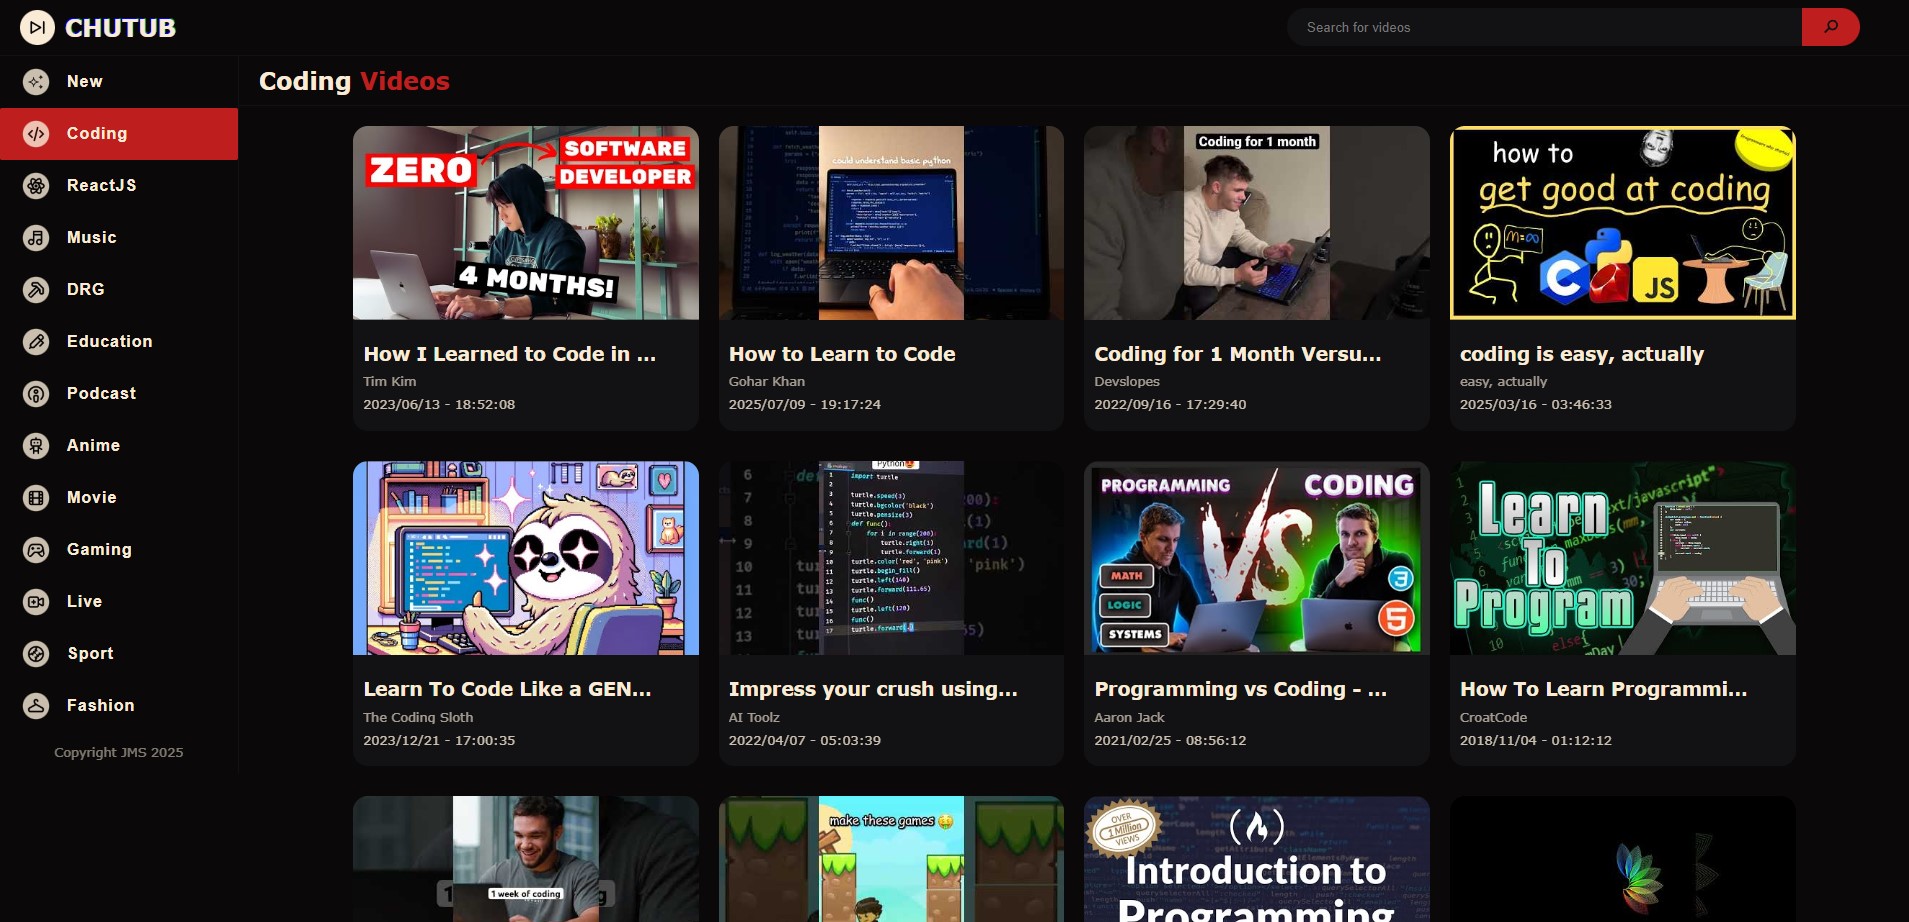Screen dimensions: 1909x922
Task: Select the DRG sidebar item
Action: tap(85, 289)
